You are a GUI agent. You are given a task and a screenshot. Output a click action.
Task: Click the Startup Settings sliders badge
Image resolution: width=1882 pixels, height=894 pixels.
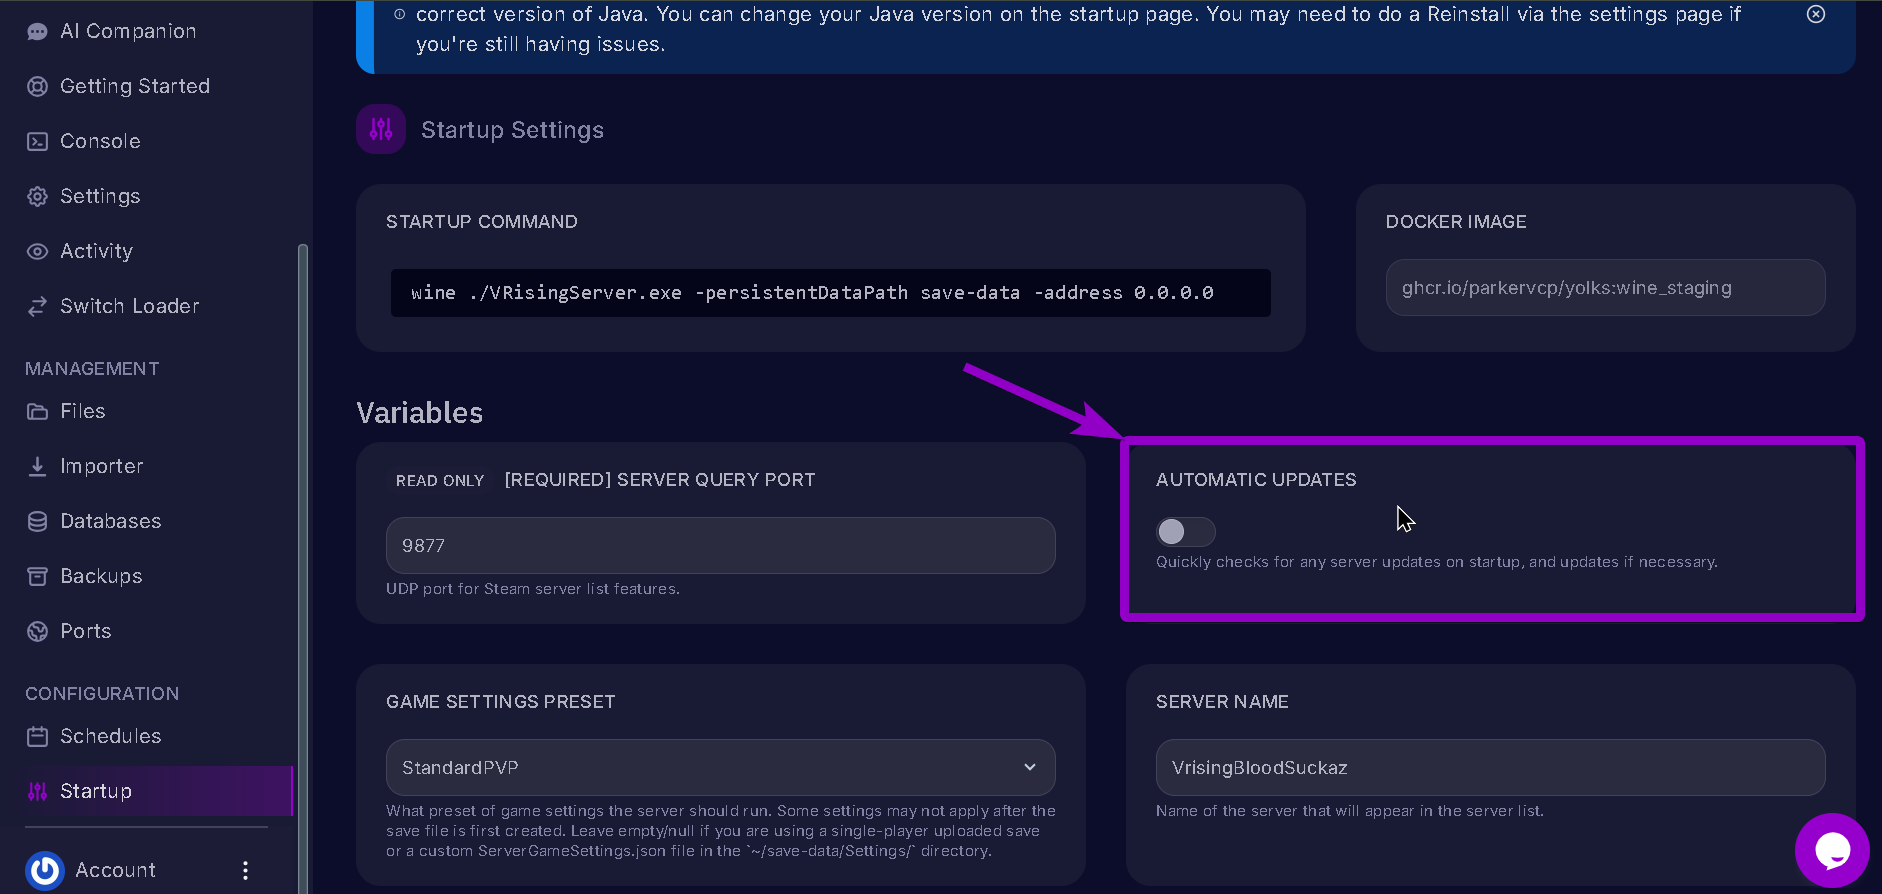click(x=380, y=129)
